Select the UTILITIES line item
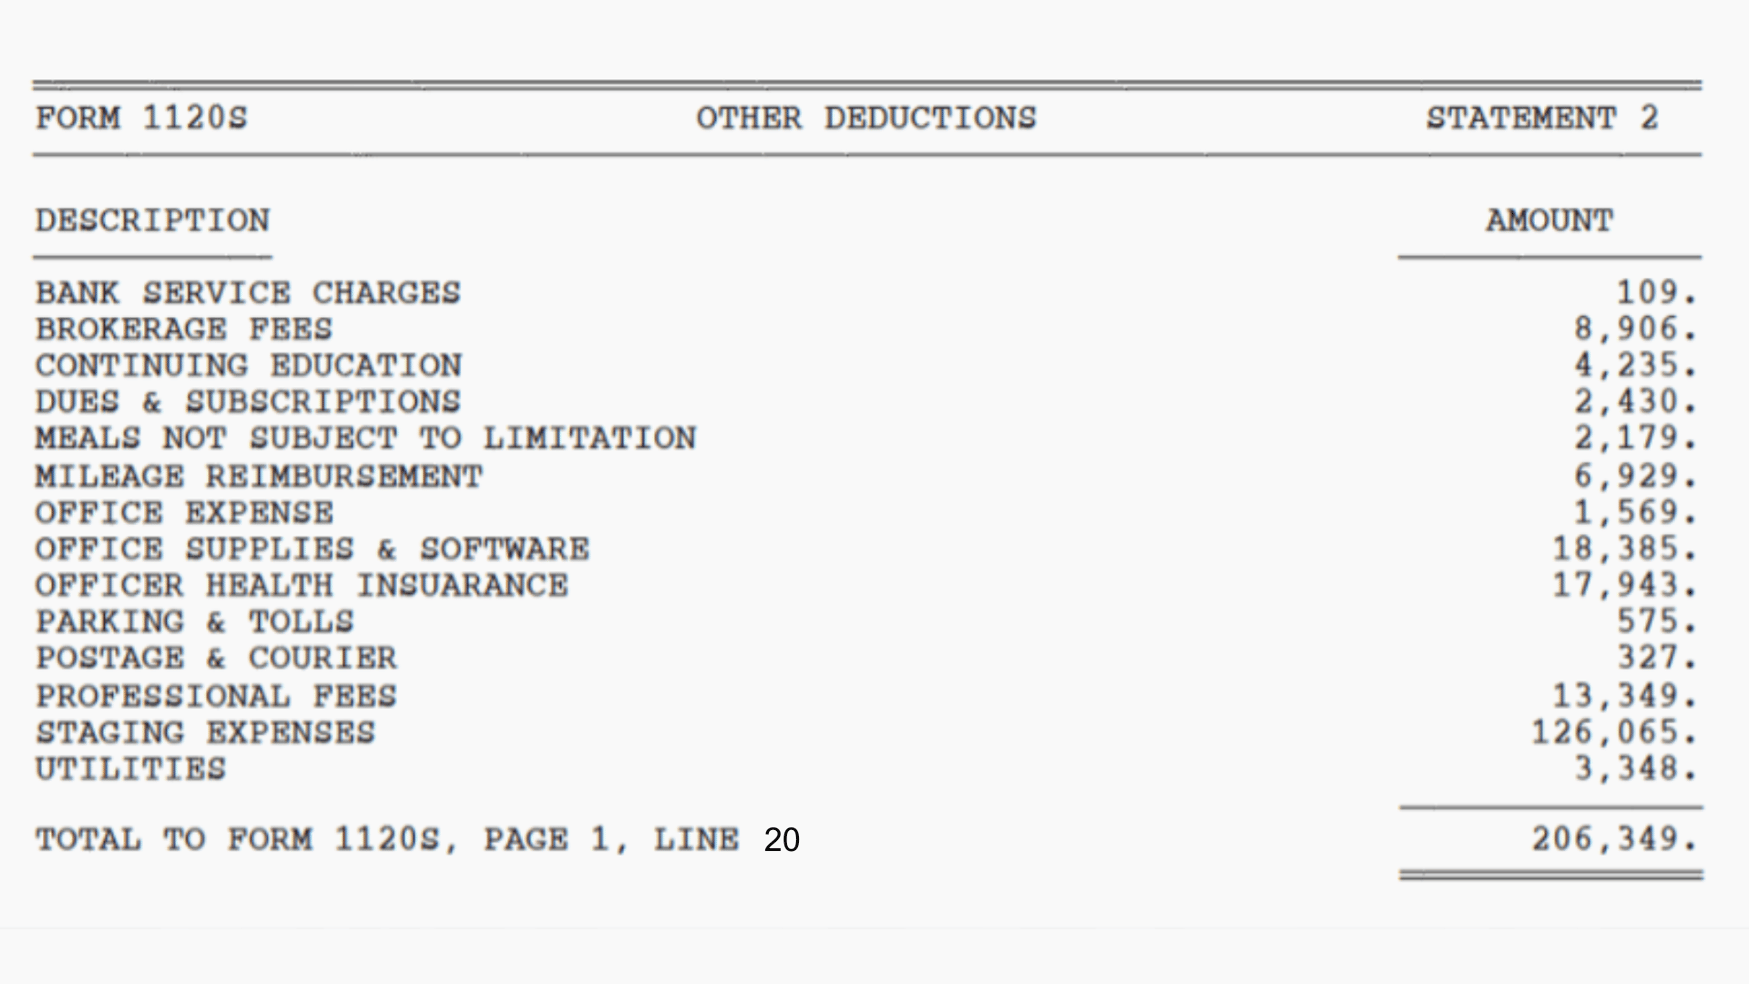 (866, 769)
